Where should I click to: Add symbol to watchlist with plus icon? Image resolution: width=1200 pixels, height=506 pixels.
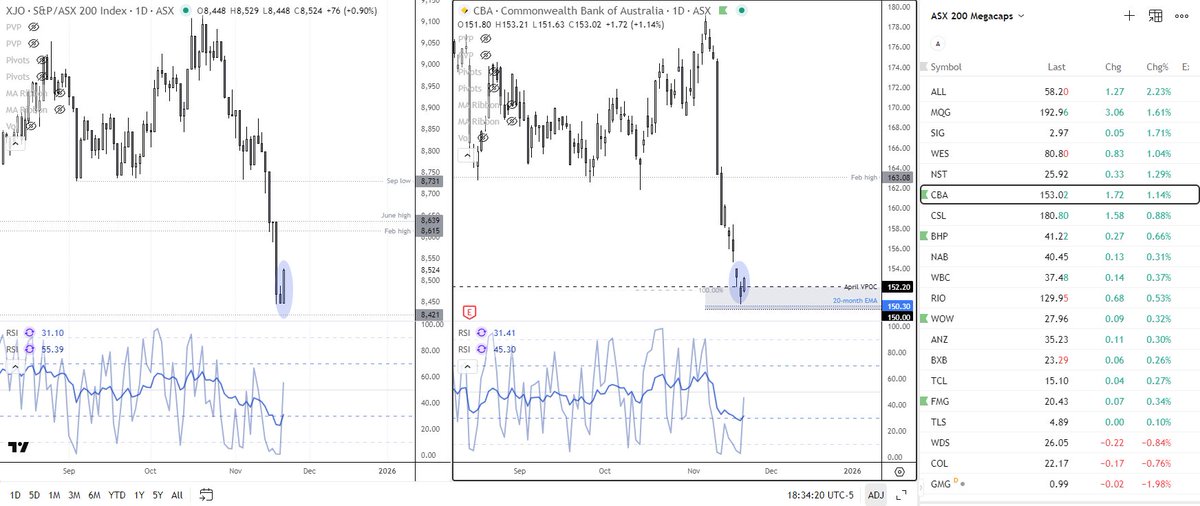1129,15
